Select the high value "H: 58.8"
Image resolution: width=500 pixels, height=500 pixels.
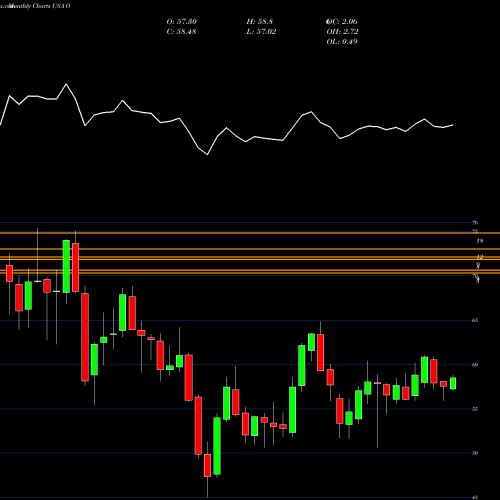260,22
